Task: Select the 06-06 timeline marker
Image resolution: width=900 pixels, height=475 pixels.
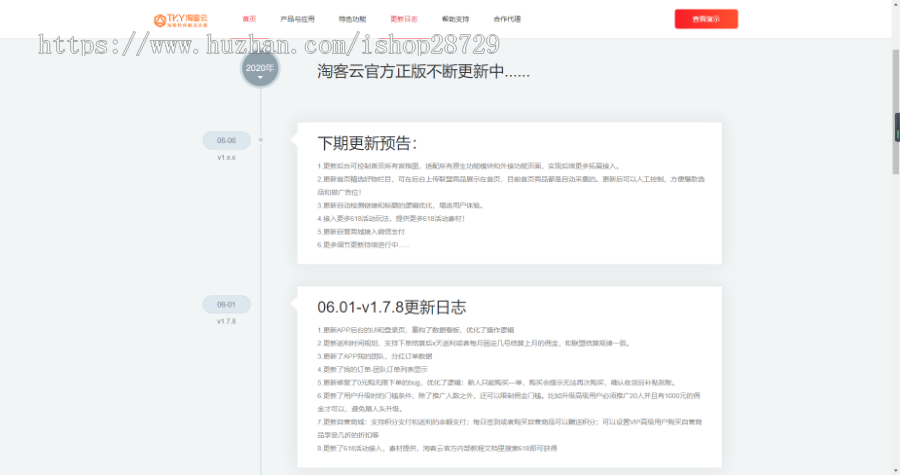Action: pyautogui.click(x=226, y=141)
